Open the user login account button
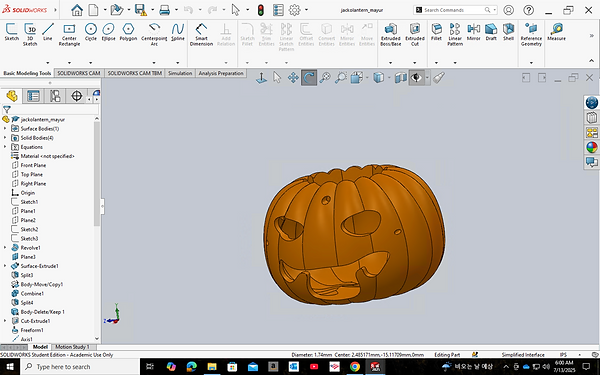 pos(509,10)
